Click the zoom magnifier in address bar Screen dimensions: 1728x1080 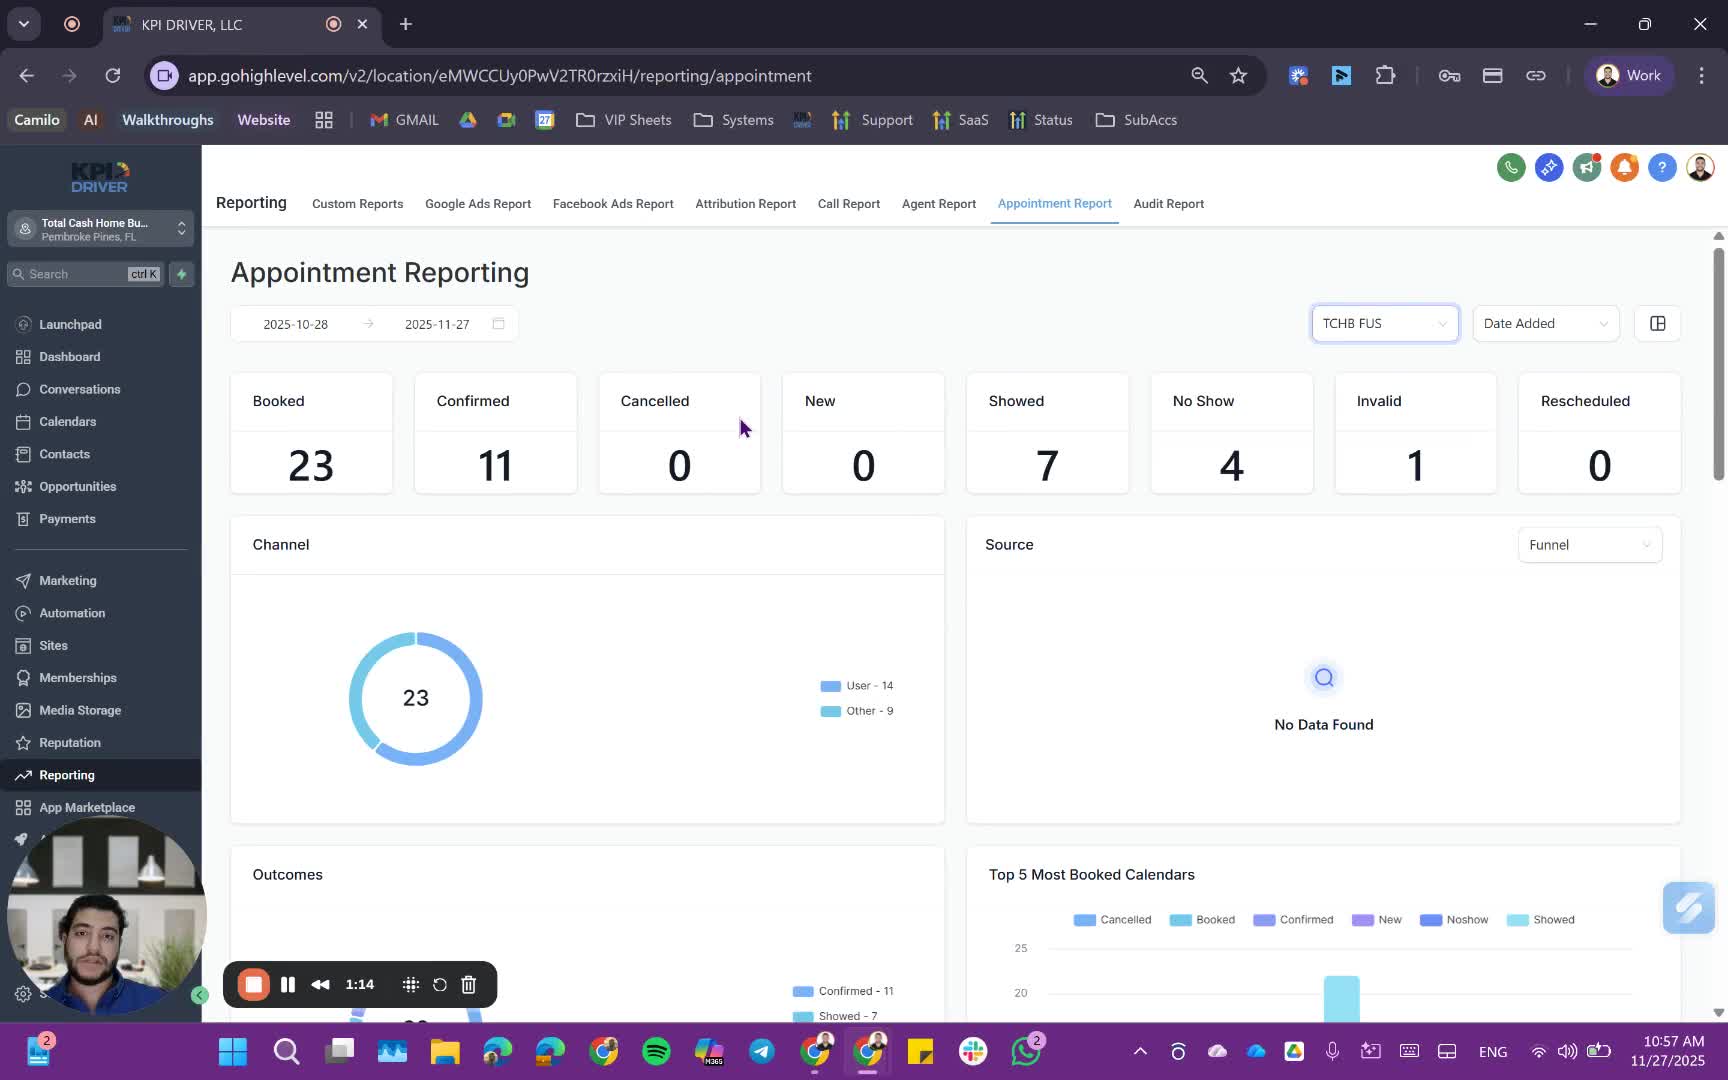[1199, 76]
